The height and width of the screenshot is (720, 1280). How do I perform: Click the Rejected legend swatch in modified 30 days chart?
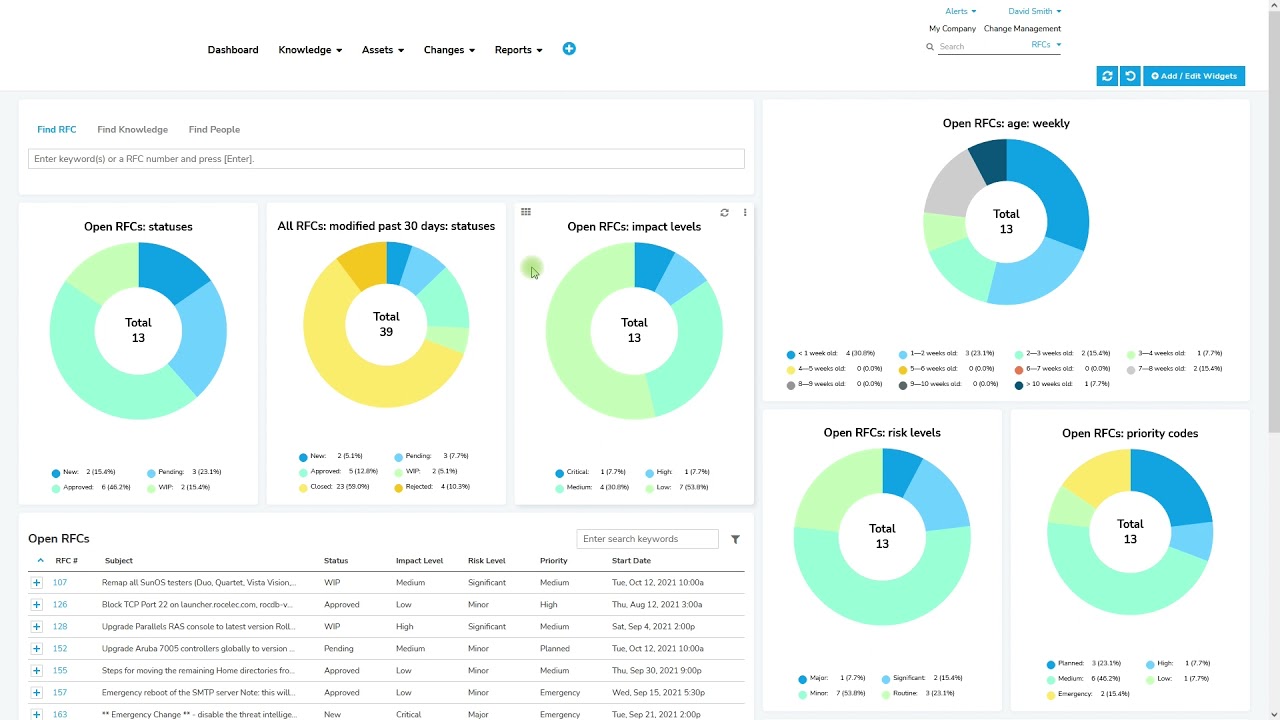tap(398, 488)
